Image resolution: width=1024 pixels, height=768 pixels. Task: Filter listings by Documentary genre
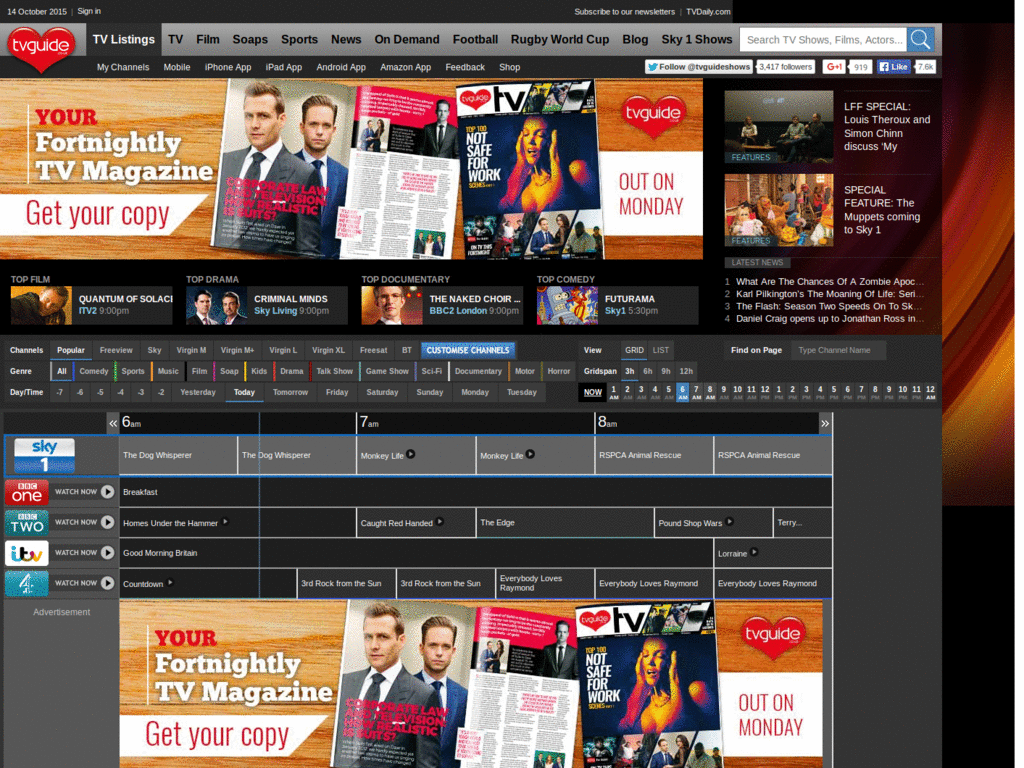(478, 371)
